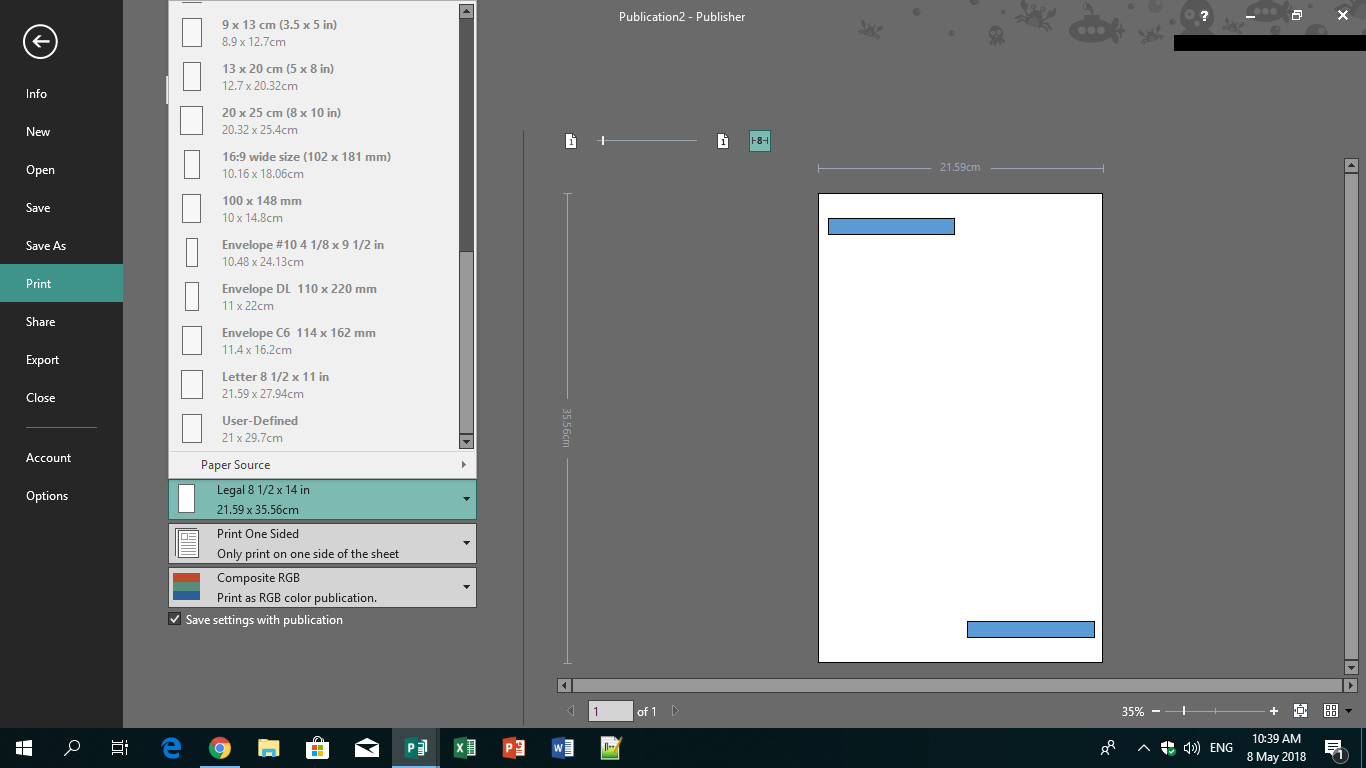The image size is (1366, 768).
Task: Open Publisher Help question mark
Action: (x=1204, y=16)
